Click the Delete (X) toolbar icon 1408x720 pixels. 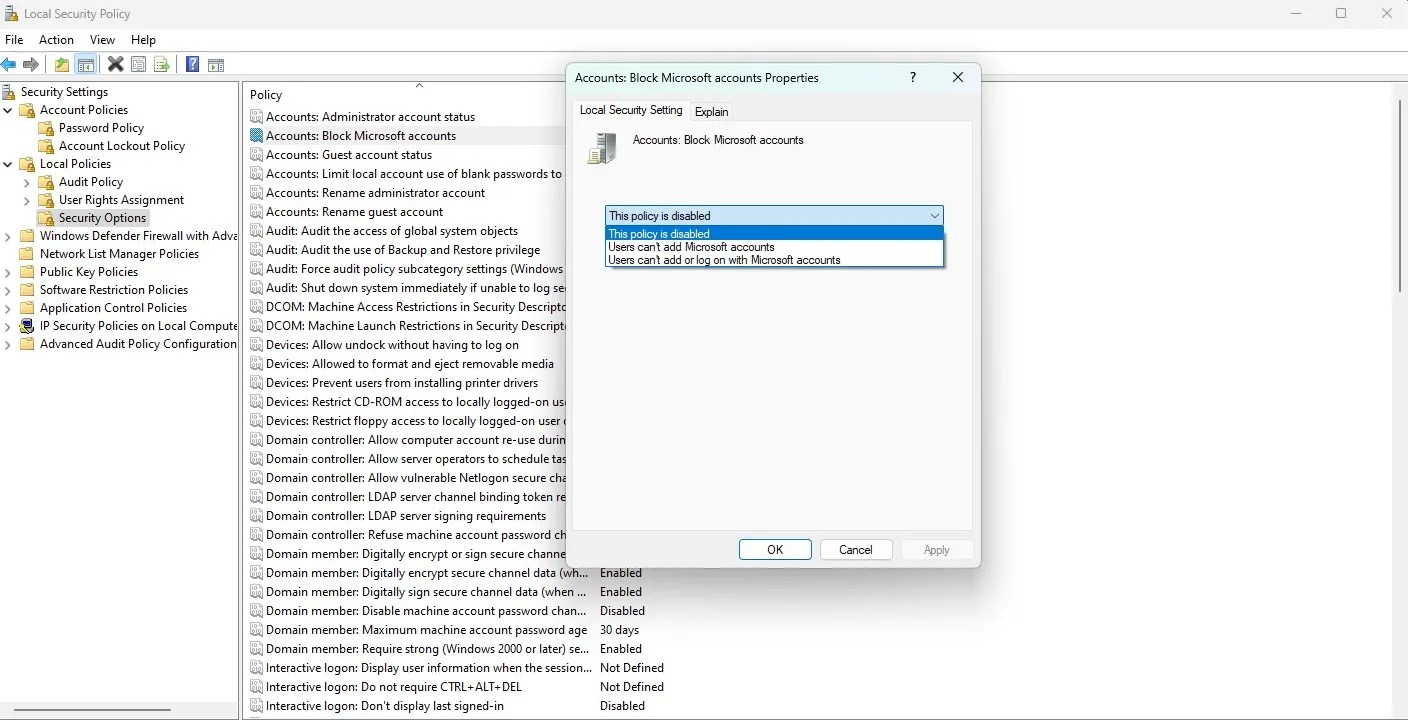[x=115, y=64]
